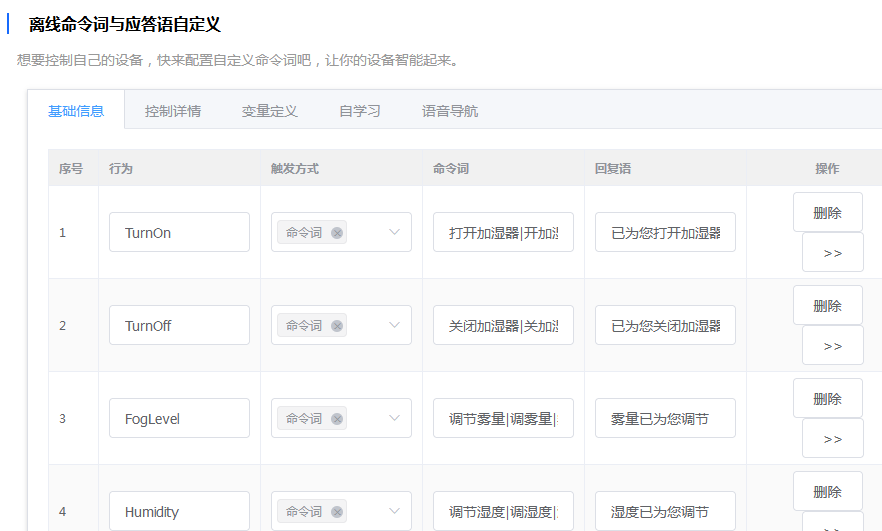
Task: Expand trigger dropdown arrow for TurnOff row
Action: pyautogui.click(x=394, y=325)
